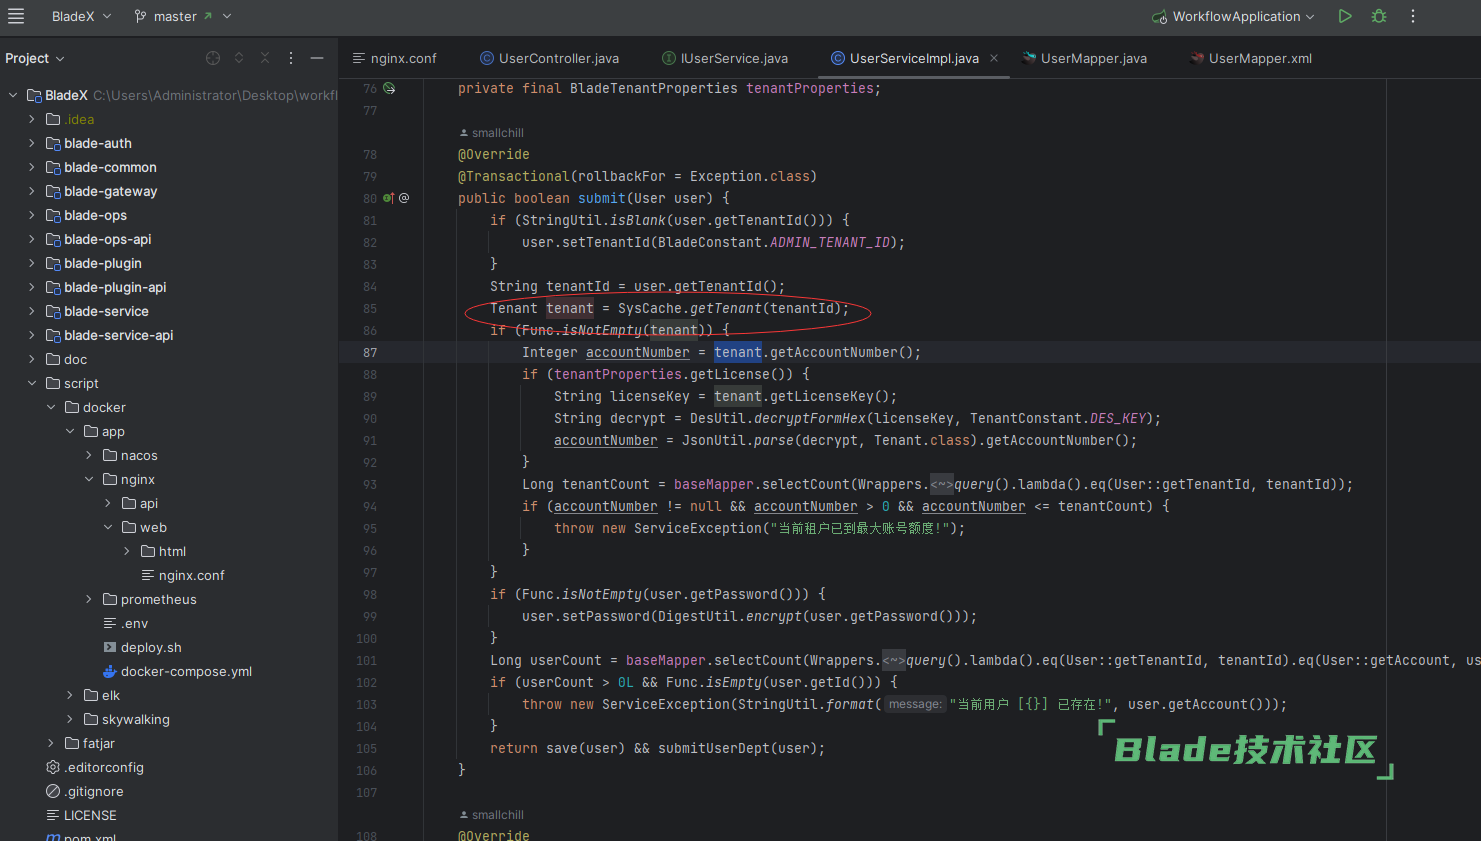This screenshot has width=1481, height=841.
Task: Expand the elk folder
Action: pyautogui.click(x=70, y=695)
